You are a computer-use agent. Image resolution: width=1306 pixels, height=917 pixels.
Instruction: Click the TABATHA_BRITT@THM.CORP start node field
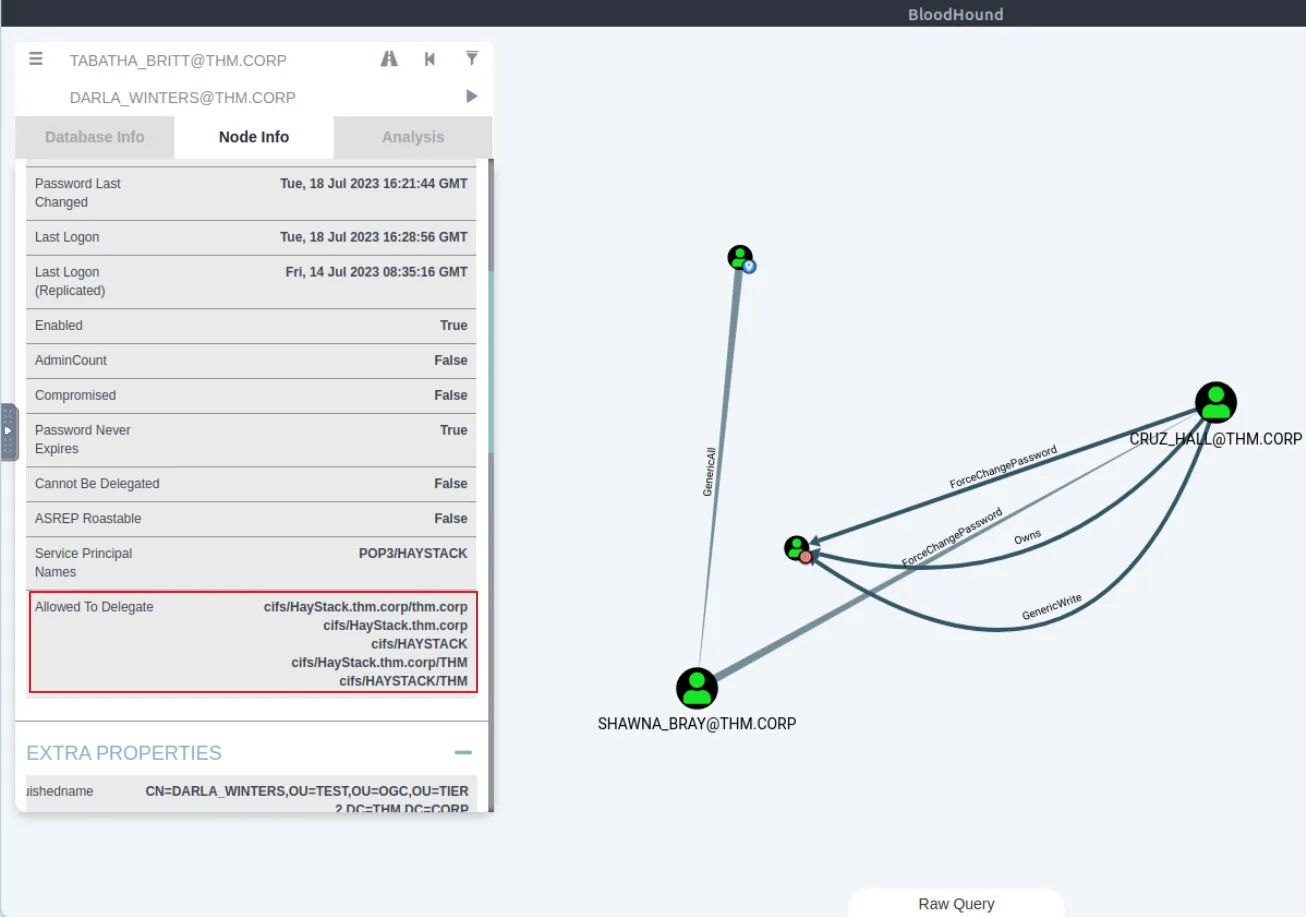click(178, 60)
